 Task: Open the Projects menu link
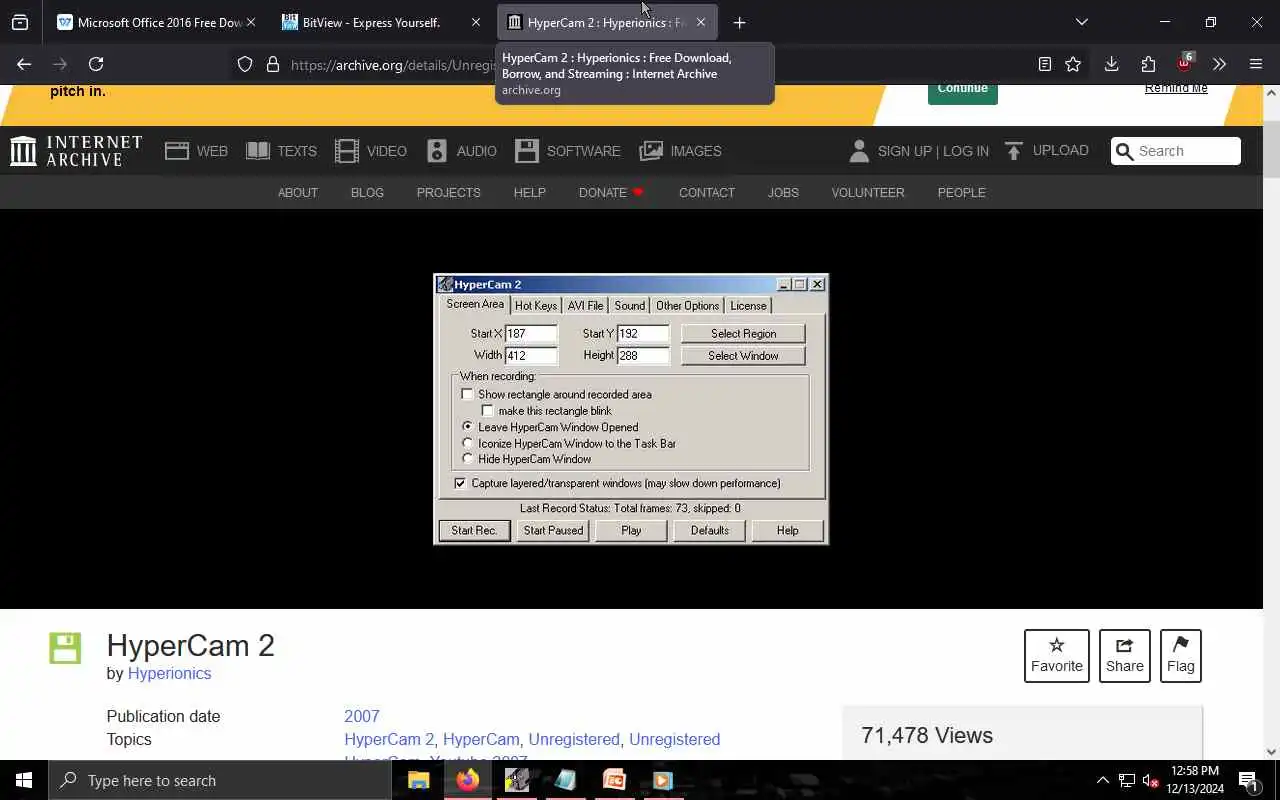(449, 192)
